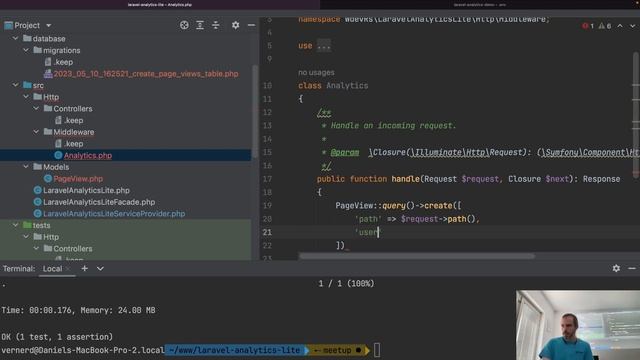Collapse the Middleware folder
This screenshot has width=640, height=360.
pos(36,132)
